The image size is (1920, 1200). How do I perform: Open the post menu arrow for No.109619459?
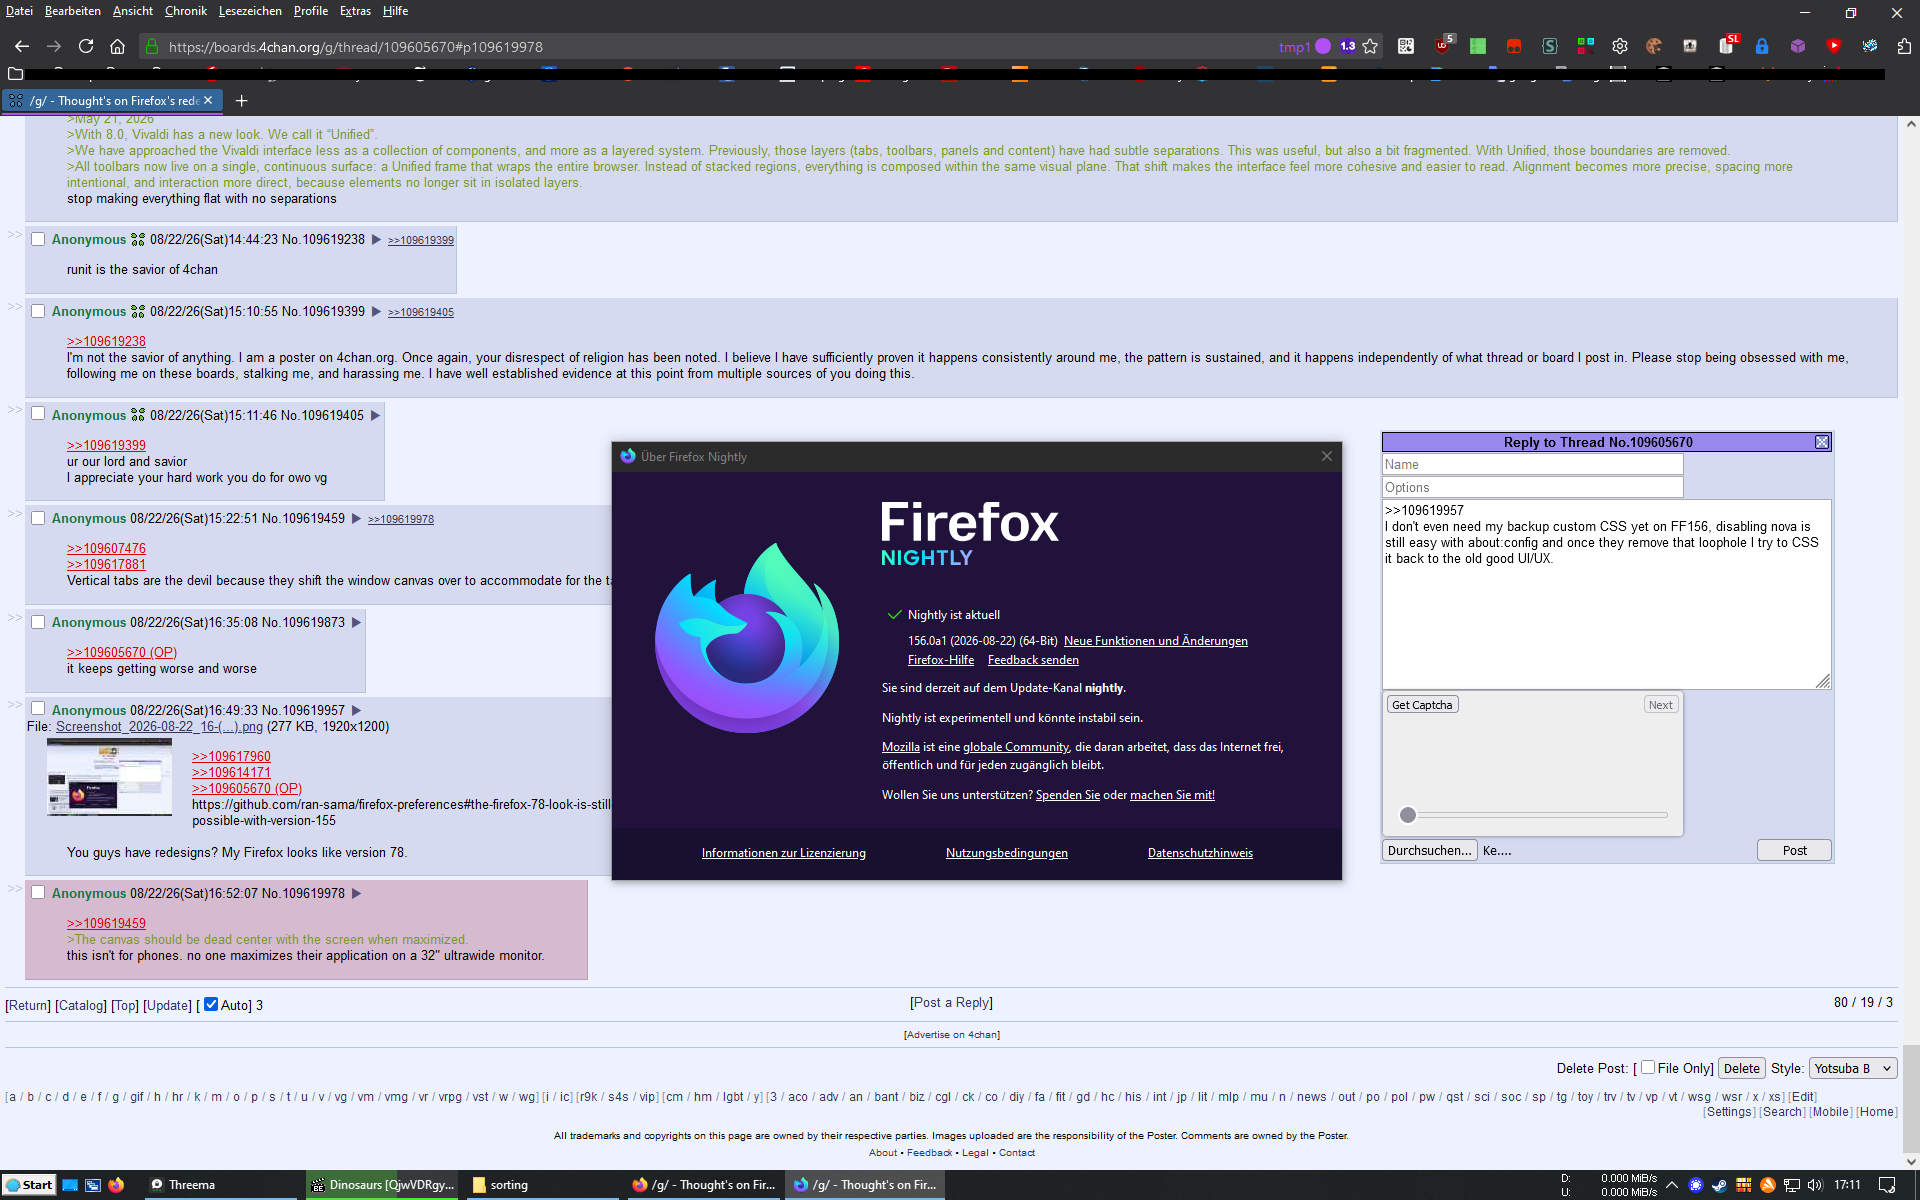click(356, 519)
